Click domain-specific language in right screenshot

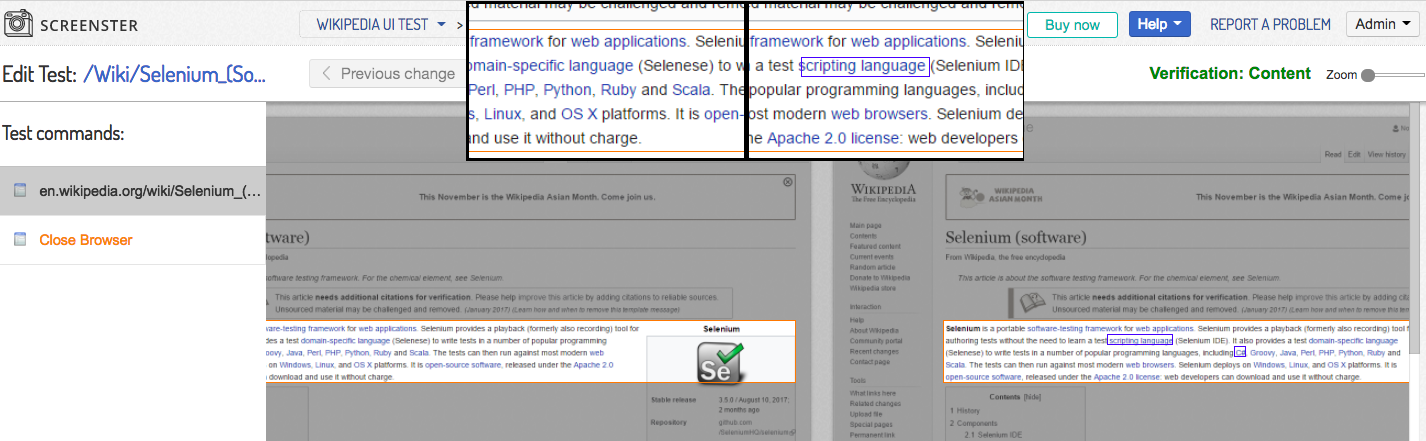coord(1354,340)
